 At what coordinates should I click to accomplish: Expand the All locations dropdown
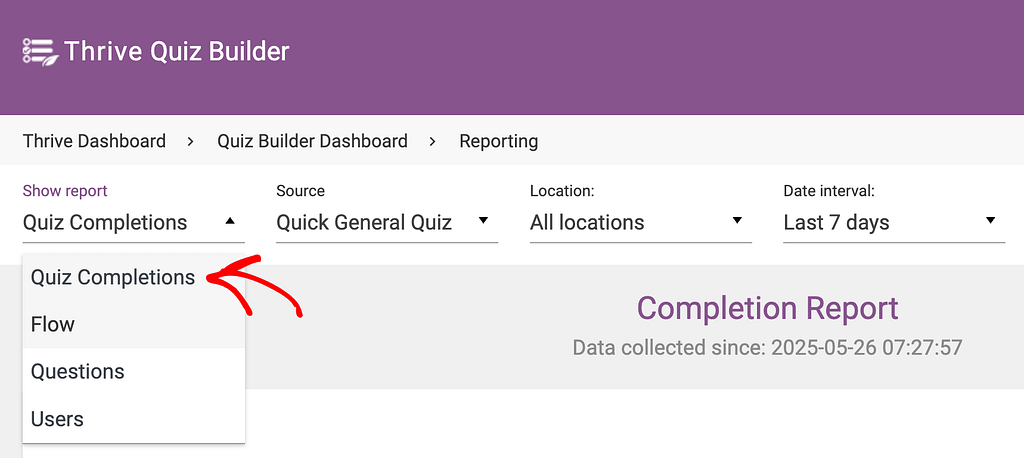point(641,223)
